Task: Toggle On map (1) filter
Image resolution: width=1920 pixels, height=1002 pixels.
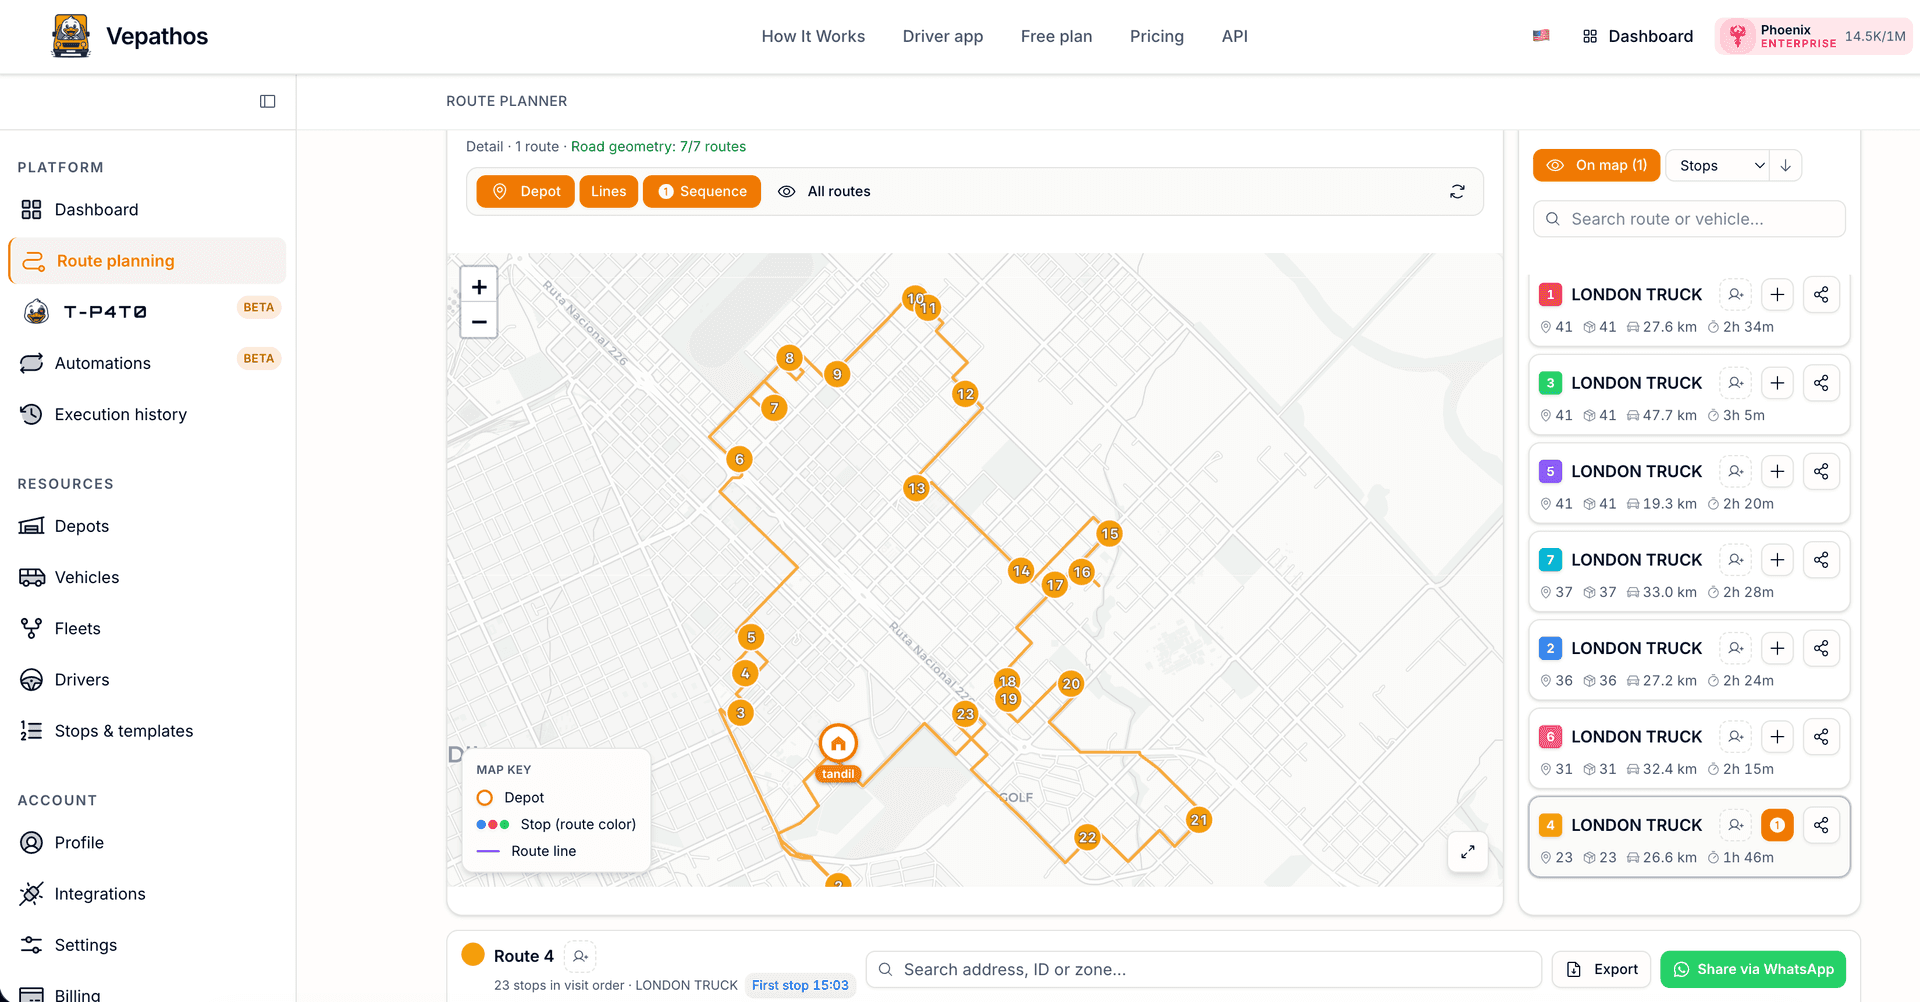Action: [x=1596, y=165]
